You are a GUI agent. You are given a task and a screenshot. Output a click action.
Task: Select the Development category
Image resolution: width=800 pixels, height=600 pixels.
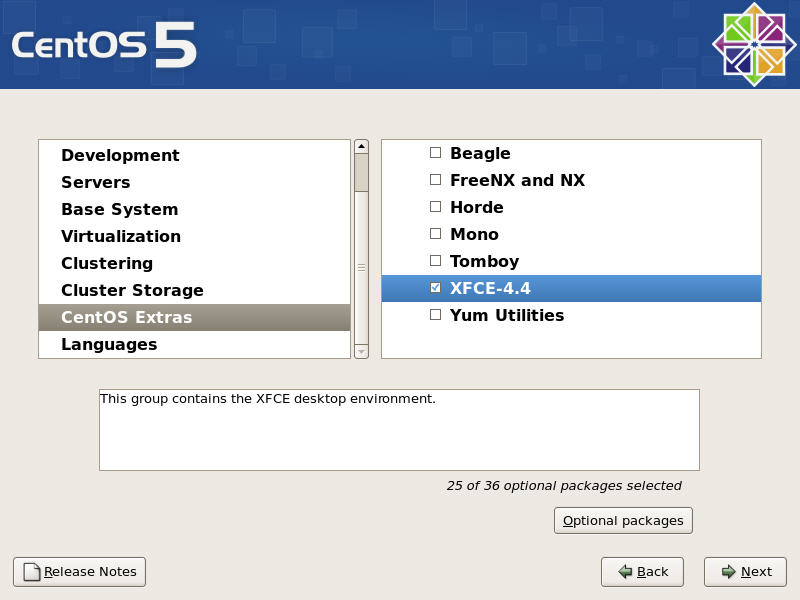(x=194, y=155)
